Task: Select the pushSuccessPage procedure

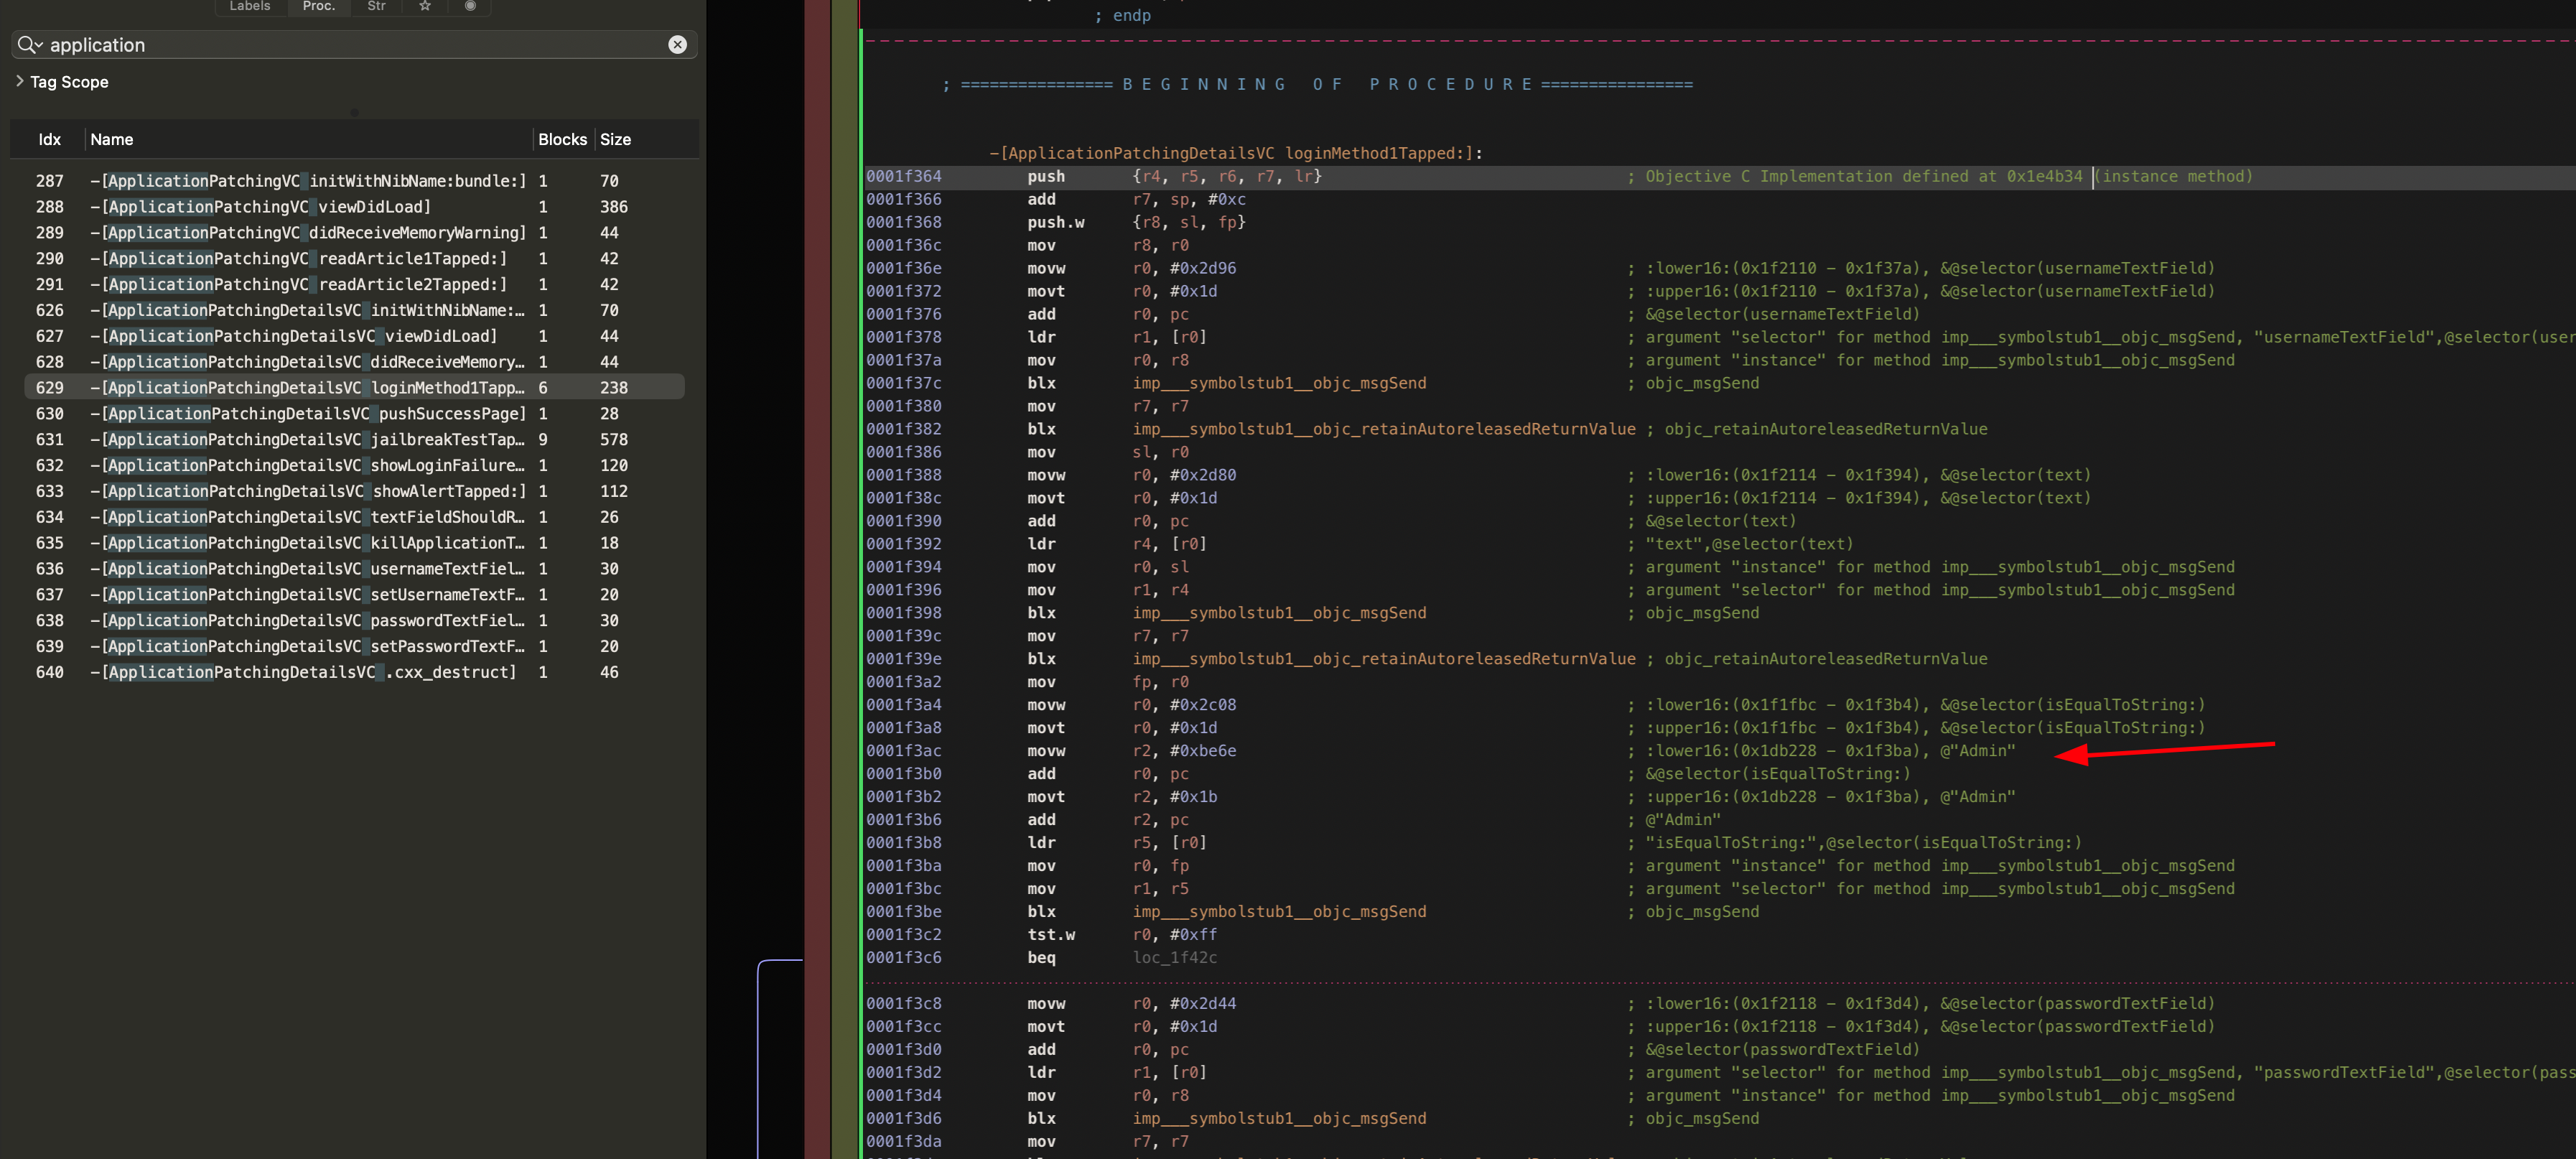Action: pos(354,414)
